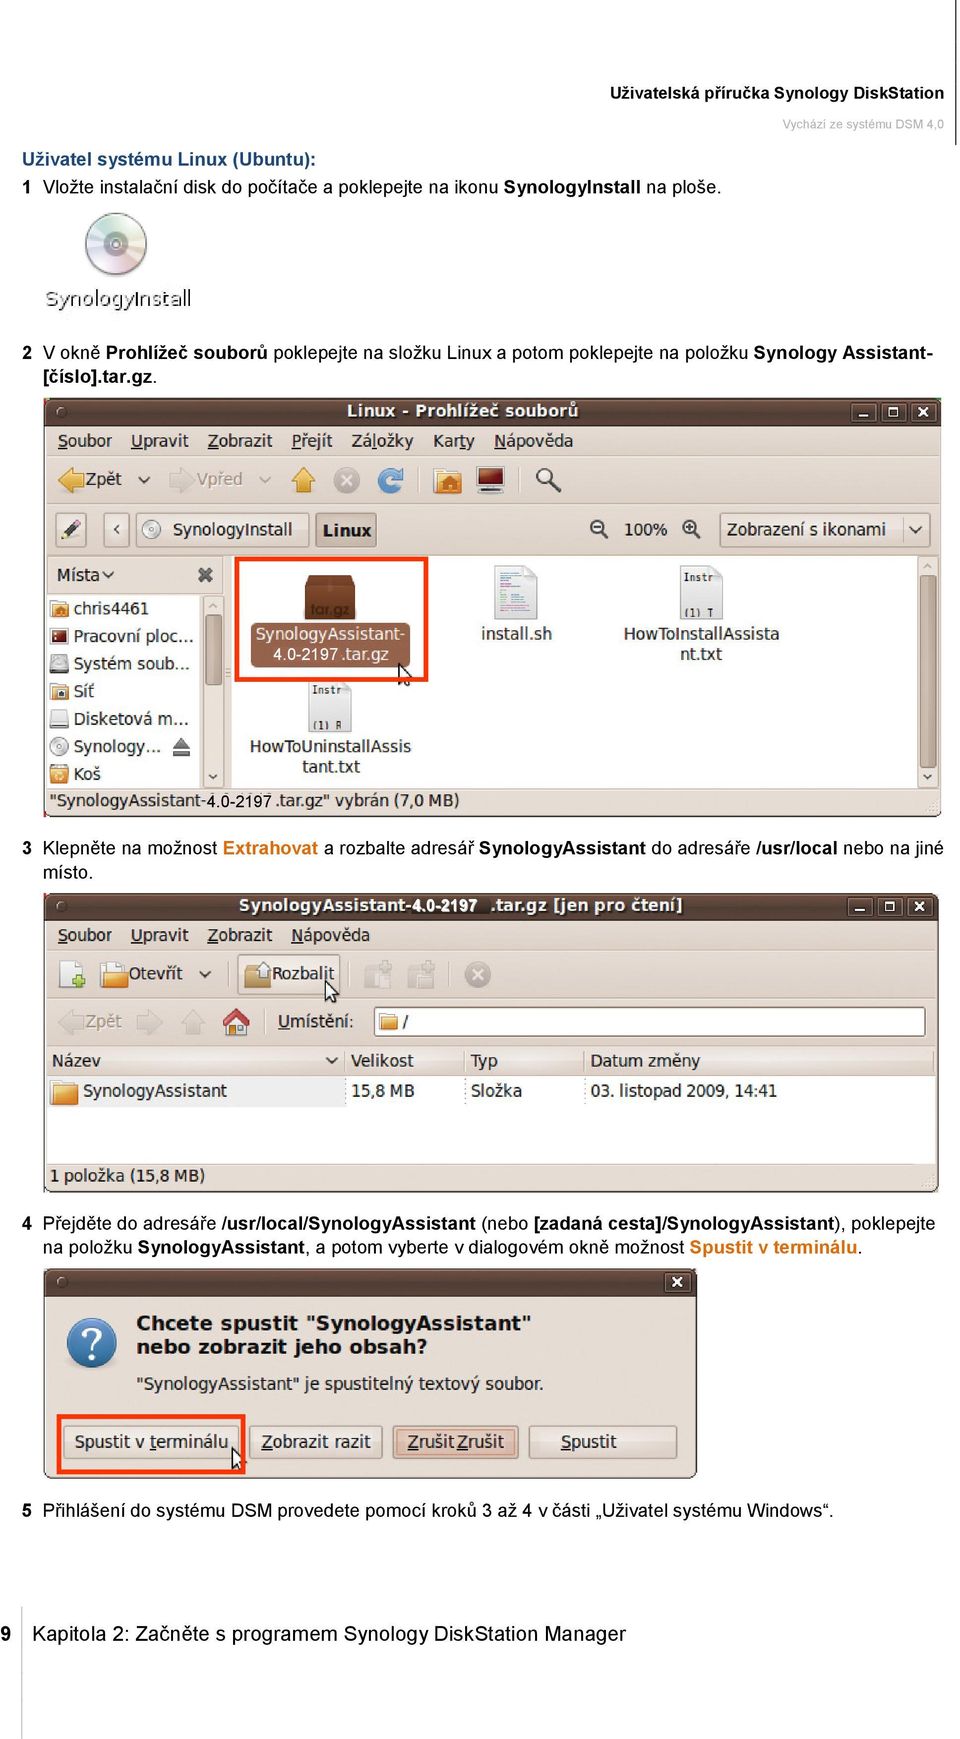Zoom out with the minus magnifier icon

(x=598, y=528)
